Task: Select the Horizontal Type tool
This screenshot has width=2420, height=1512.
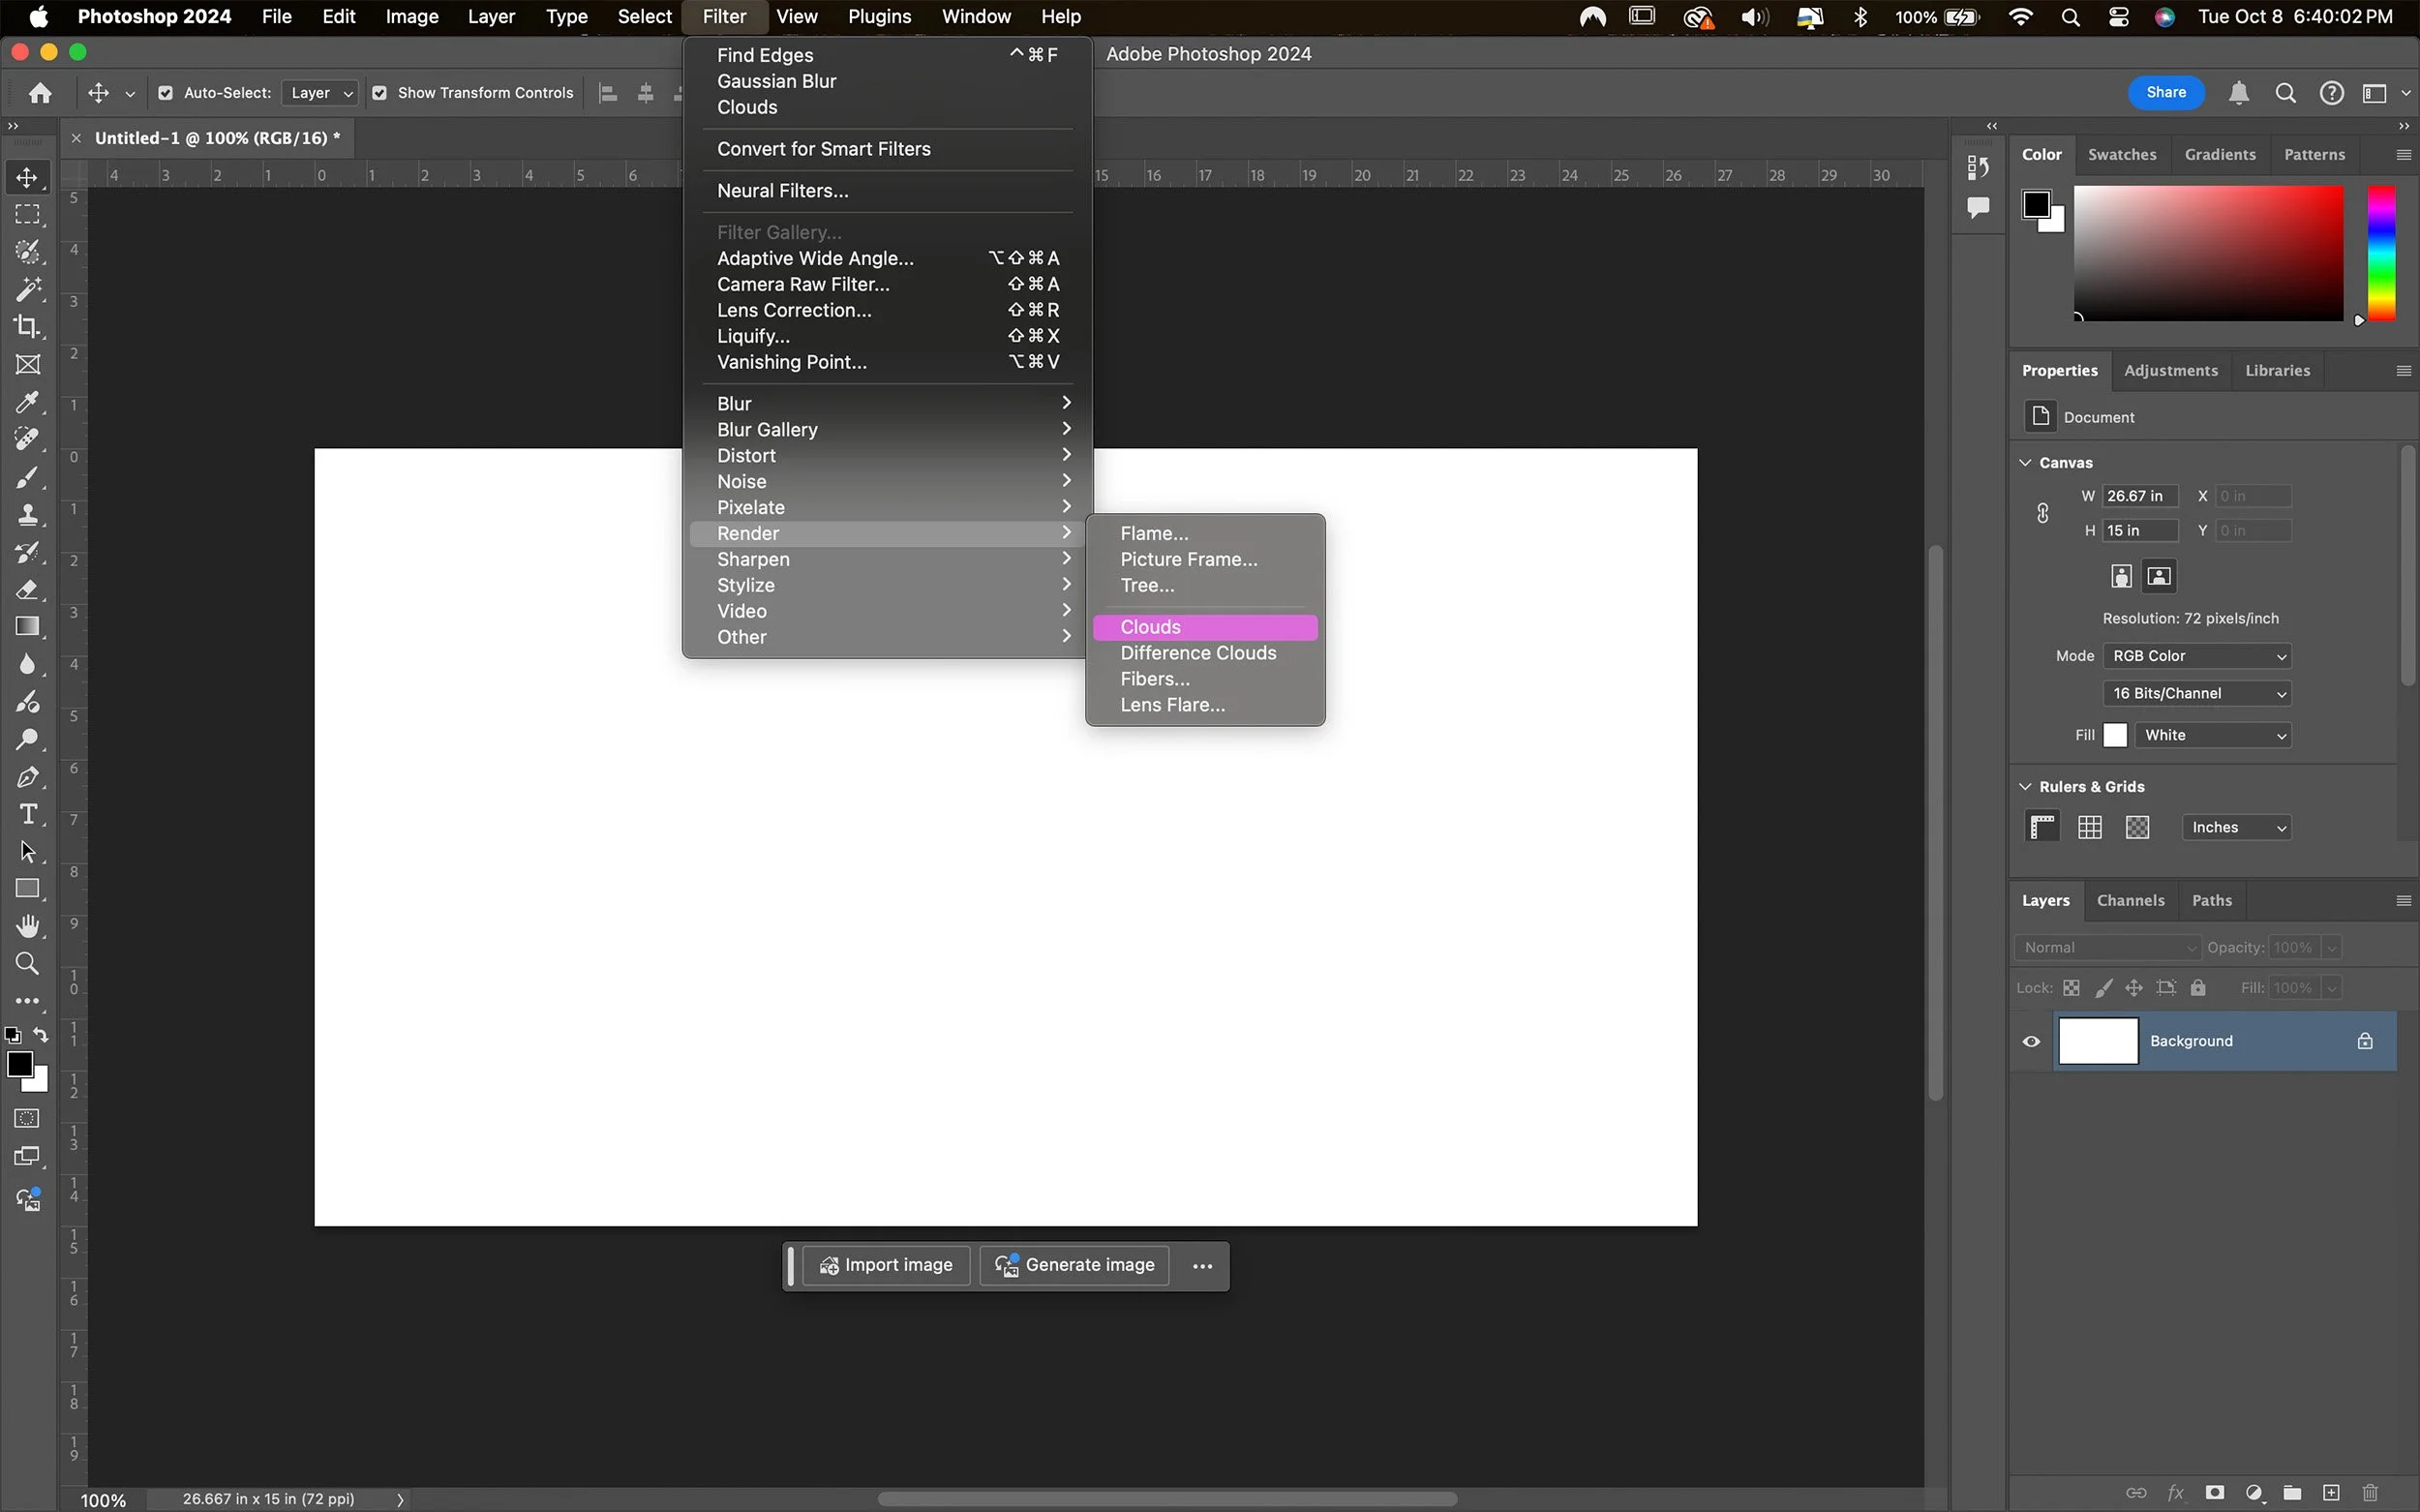Action: click(x=28, y=815)
